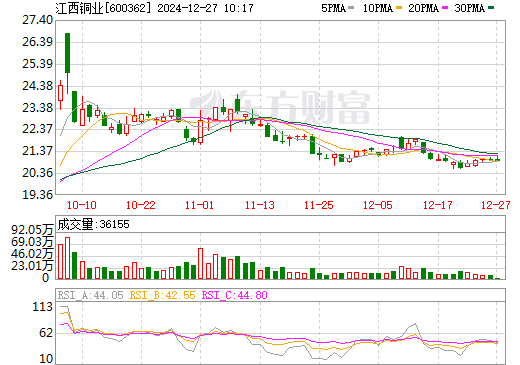
Task: Select the 12-27 date axis label
Action: 496,205
